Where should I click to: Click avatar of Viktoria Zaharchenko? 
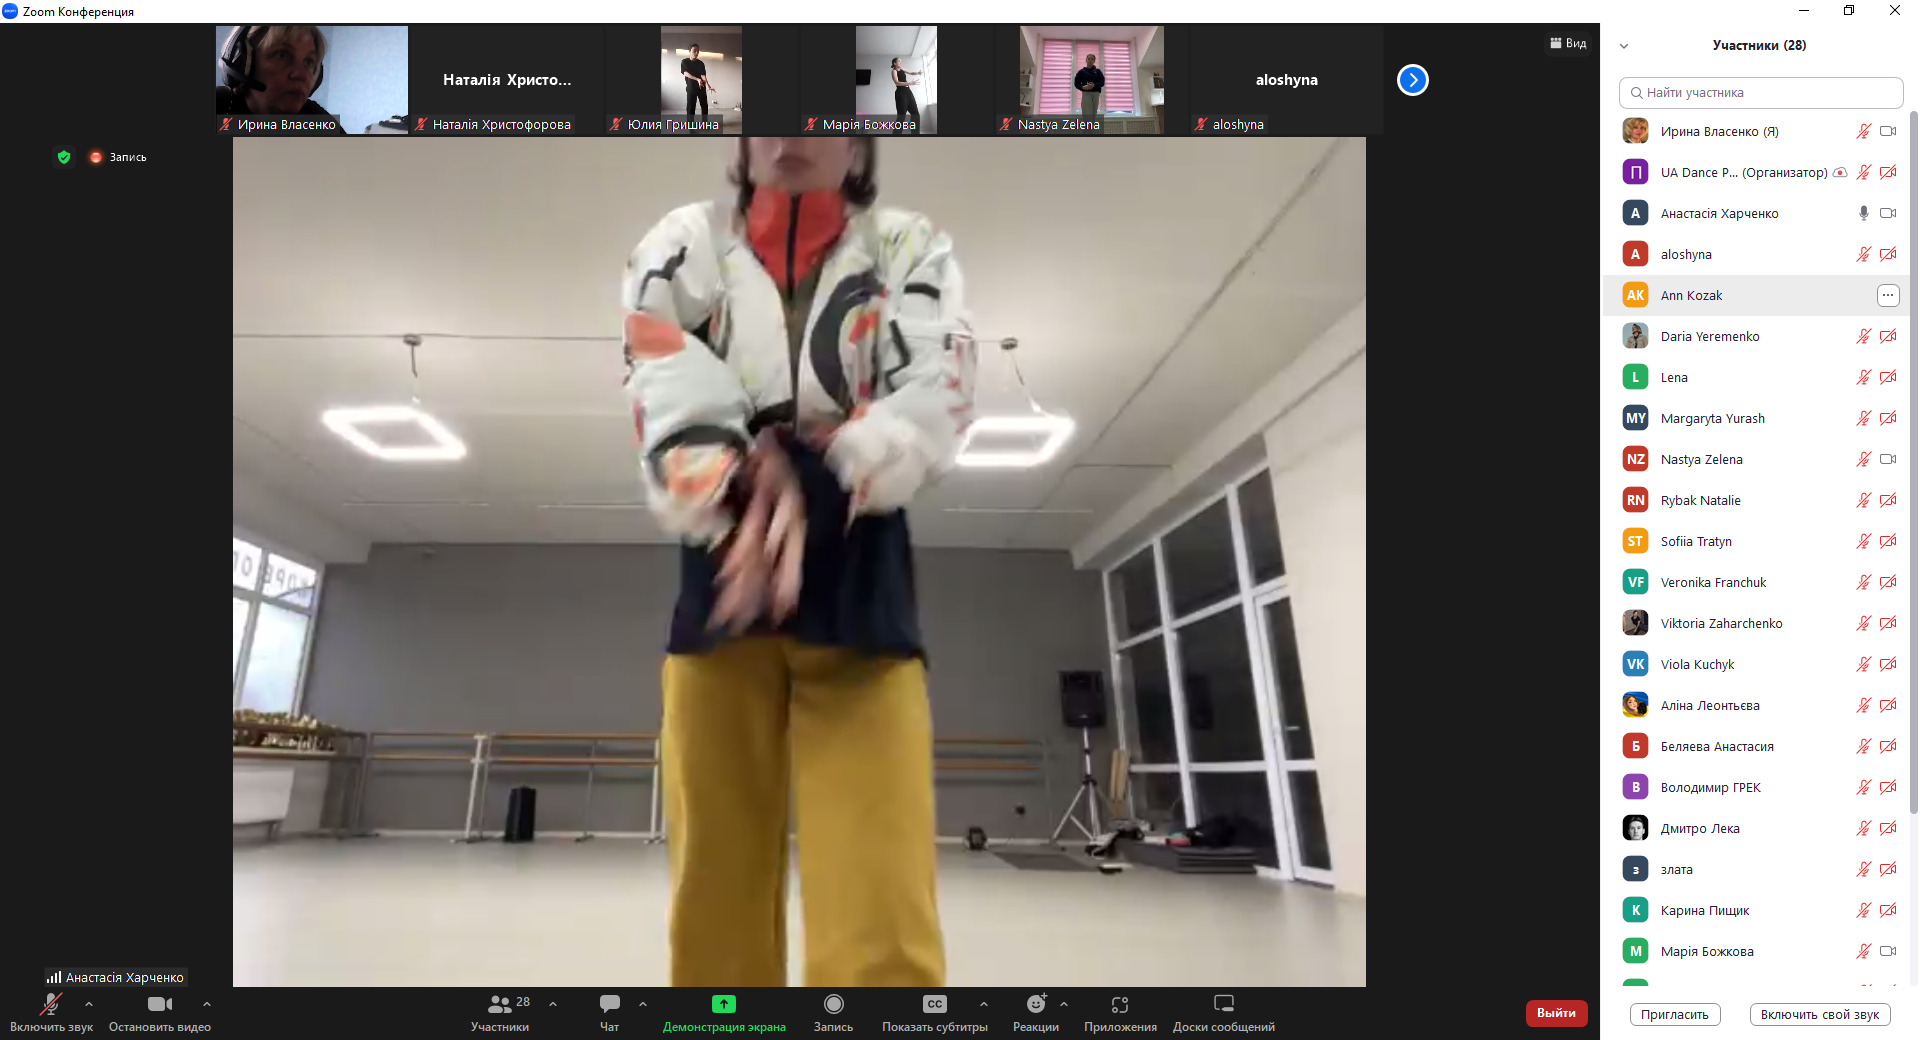tap(1635, 623)
